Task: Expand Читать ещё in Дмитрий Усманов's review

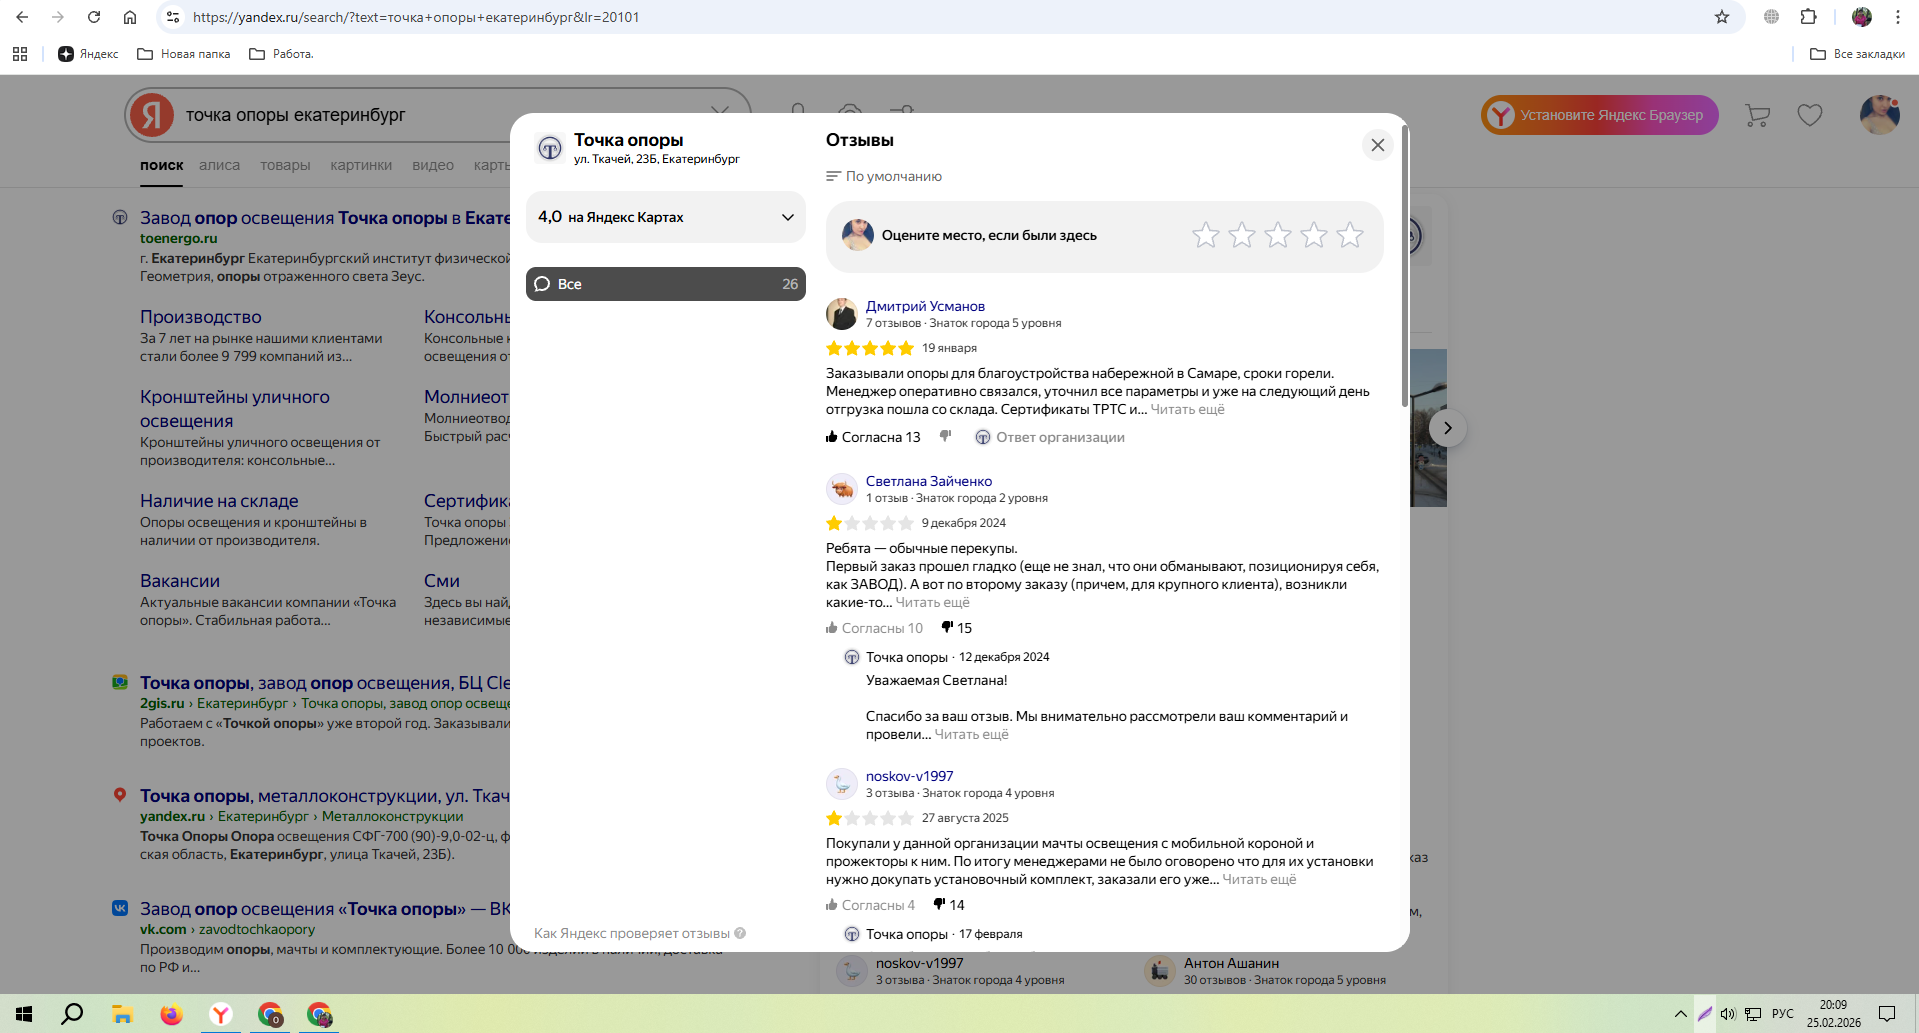Action: point(1187,409)
